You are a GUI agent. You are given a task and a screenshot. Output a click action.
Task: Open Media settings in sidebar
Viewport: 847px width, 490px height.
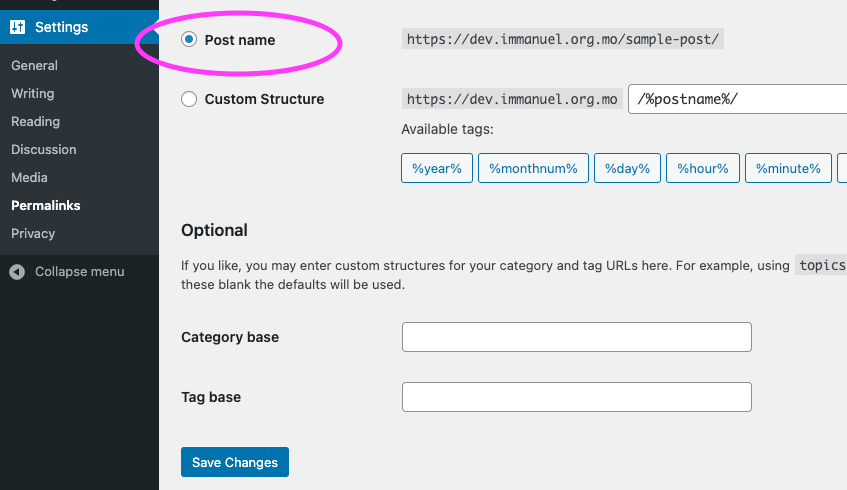pyautogui.click(x=29, y=178)
